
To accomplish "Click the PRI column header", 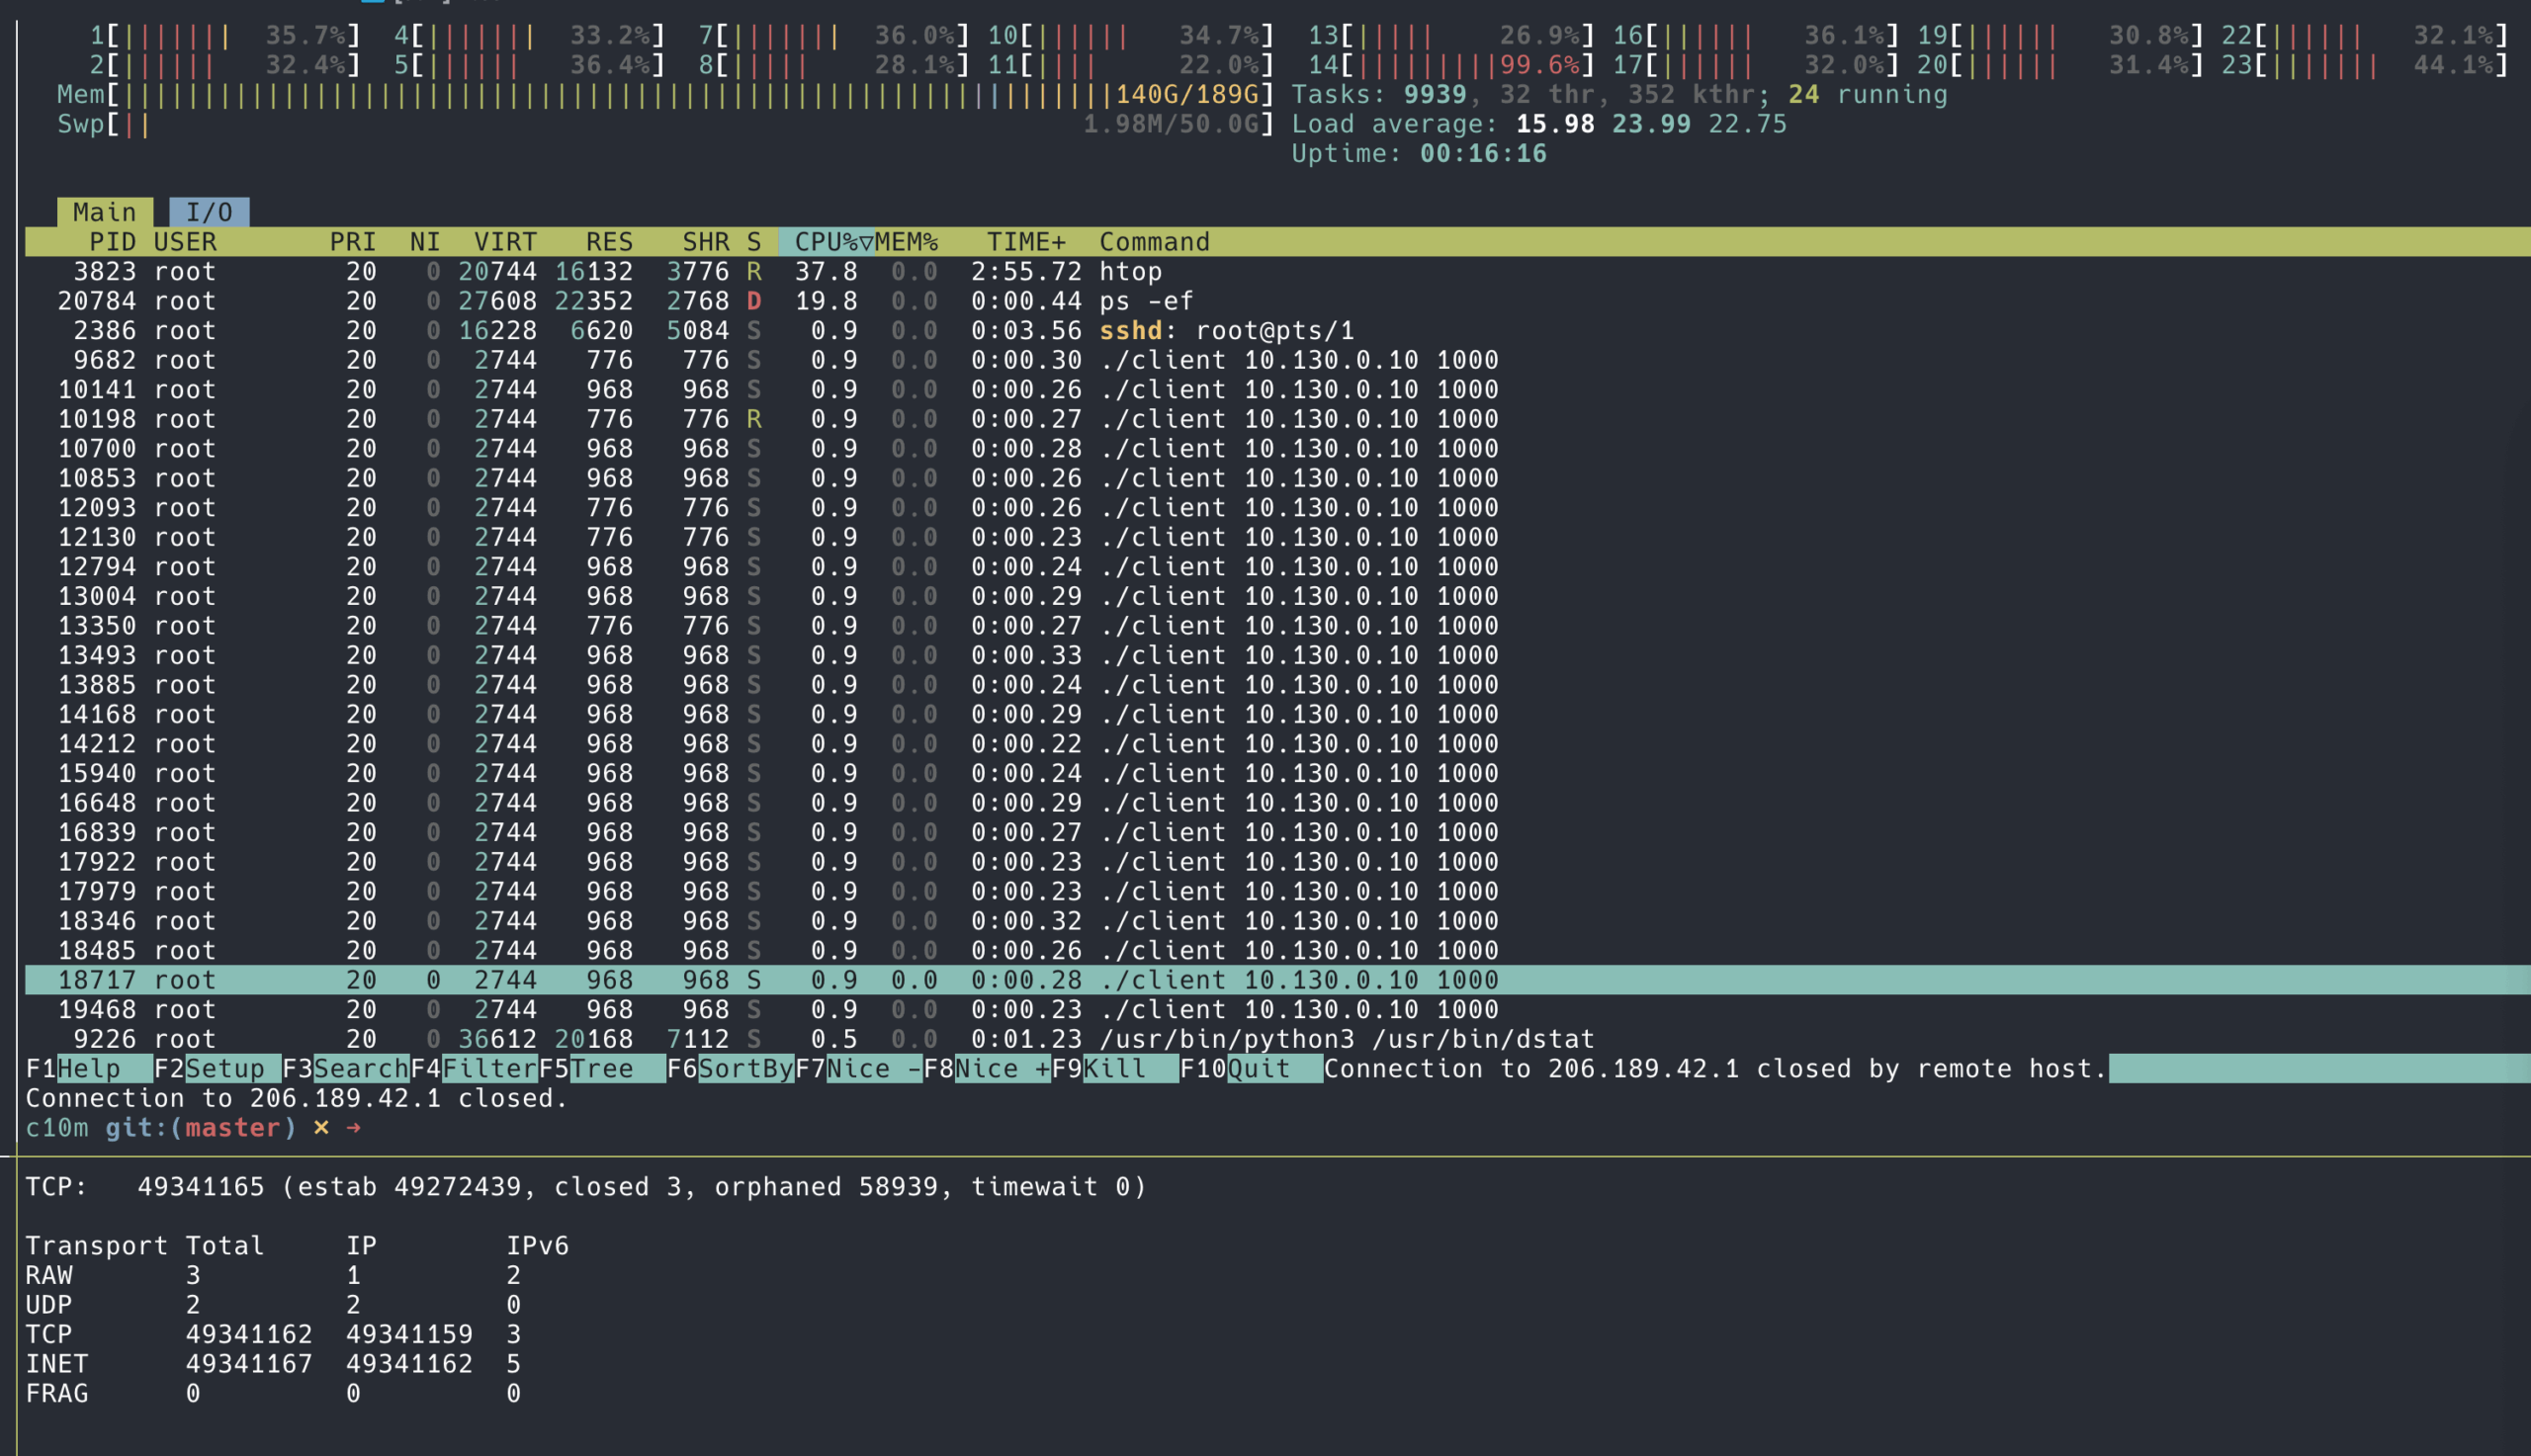I will coord(353,242).
